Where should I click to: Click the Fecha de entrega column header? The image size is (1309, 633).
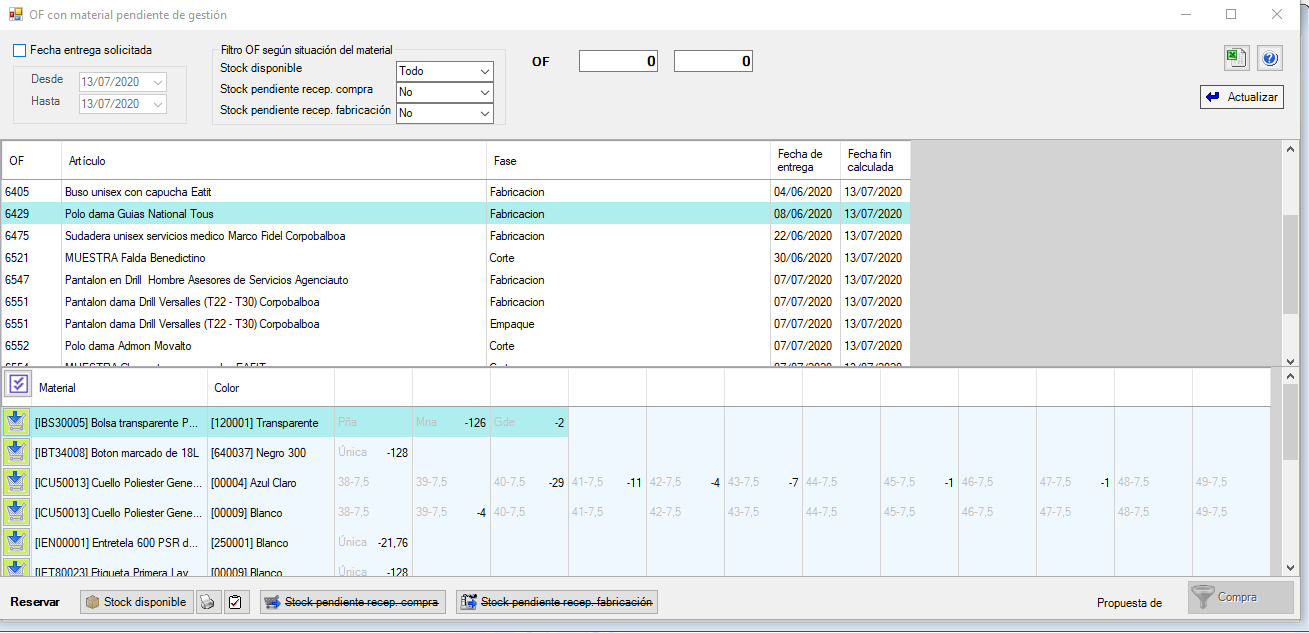804,161
